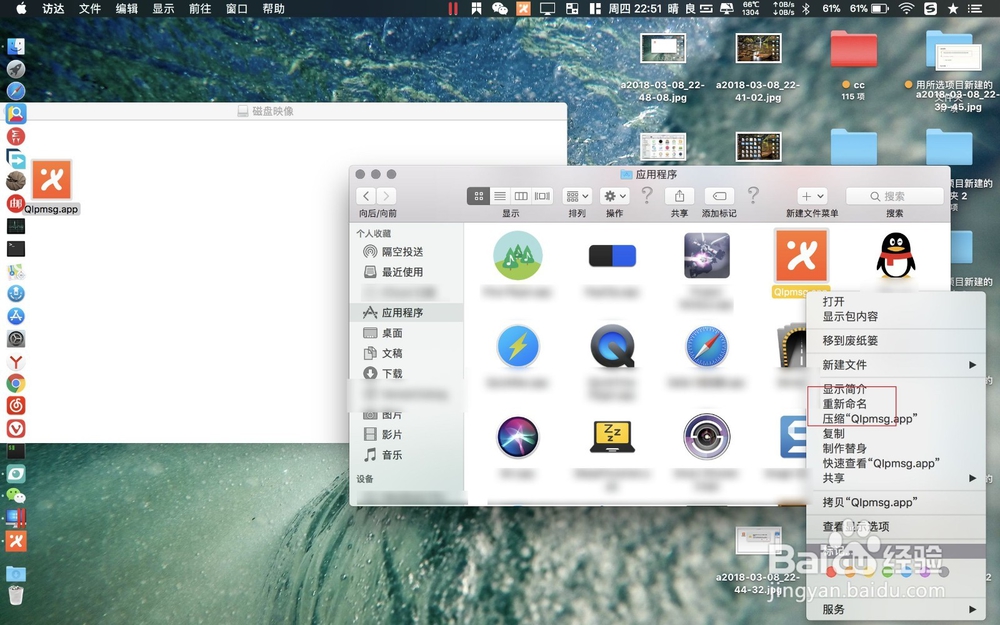Select the green trees app icon
The width and height of the screenshot is (1000, 625).
tap(518, 255)
